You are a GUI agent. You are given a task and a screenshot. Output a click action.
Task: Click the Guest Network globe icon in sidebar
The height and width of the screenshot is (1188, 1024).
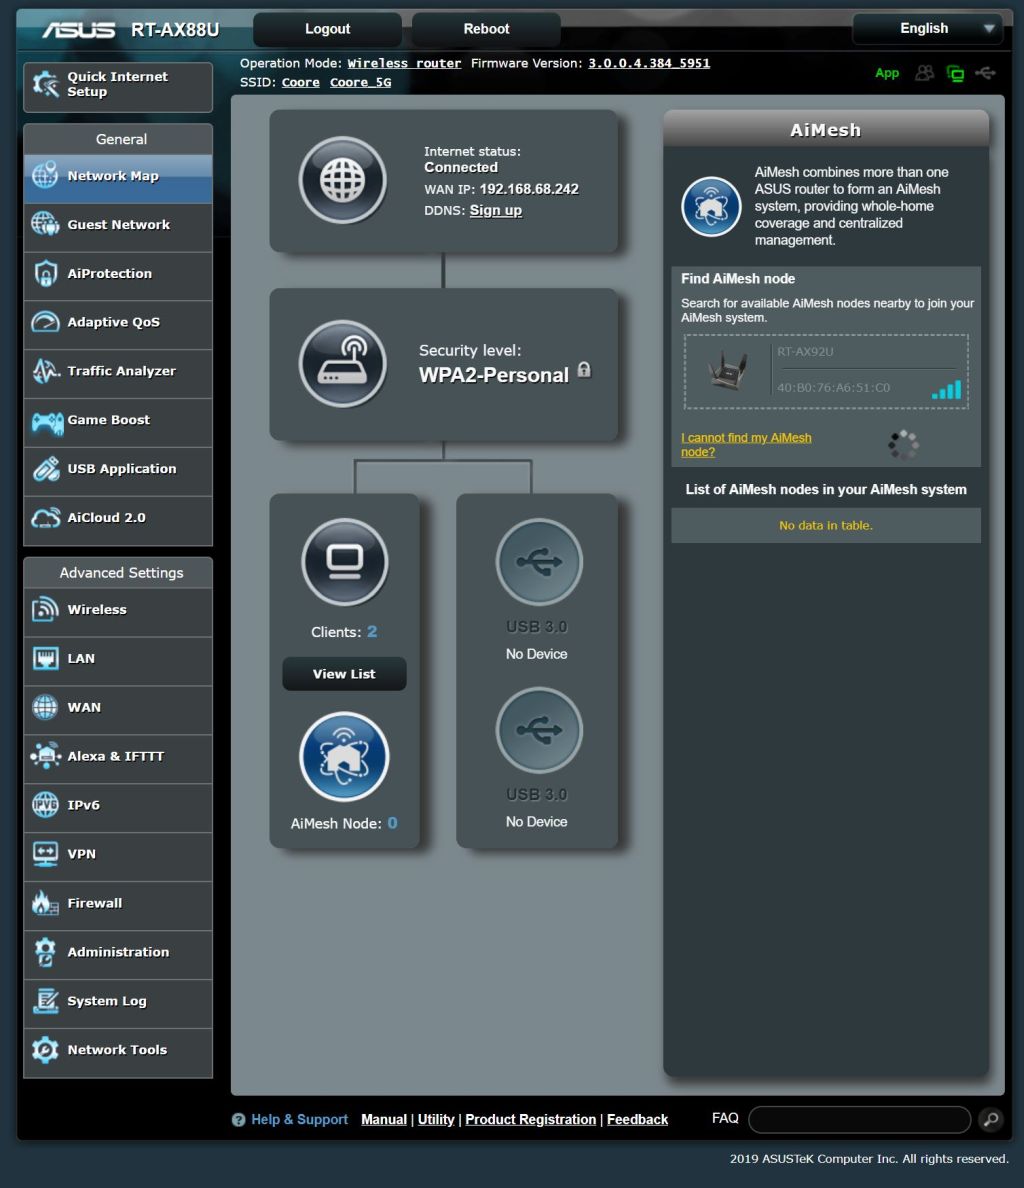(x=45, y=224)
